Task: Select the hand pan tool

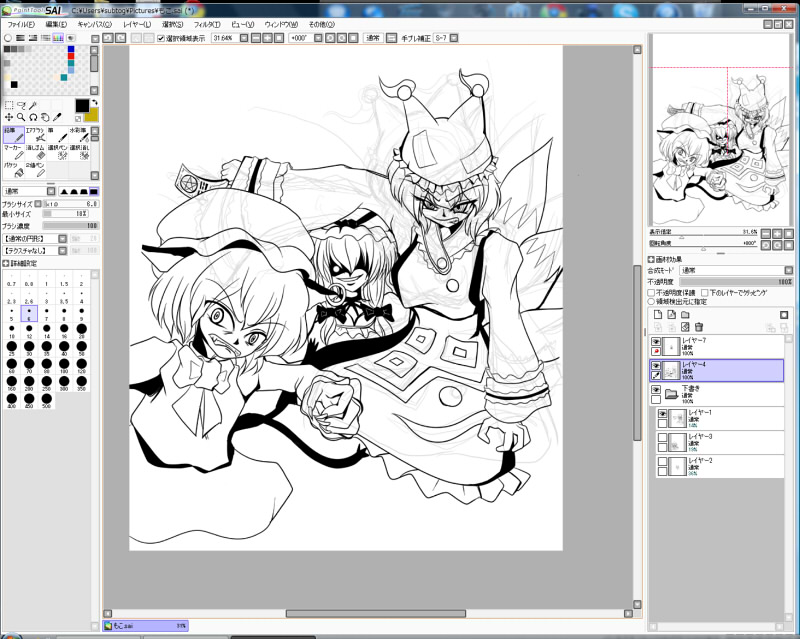Action: point(45,117)
